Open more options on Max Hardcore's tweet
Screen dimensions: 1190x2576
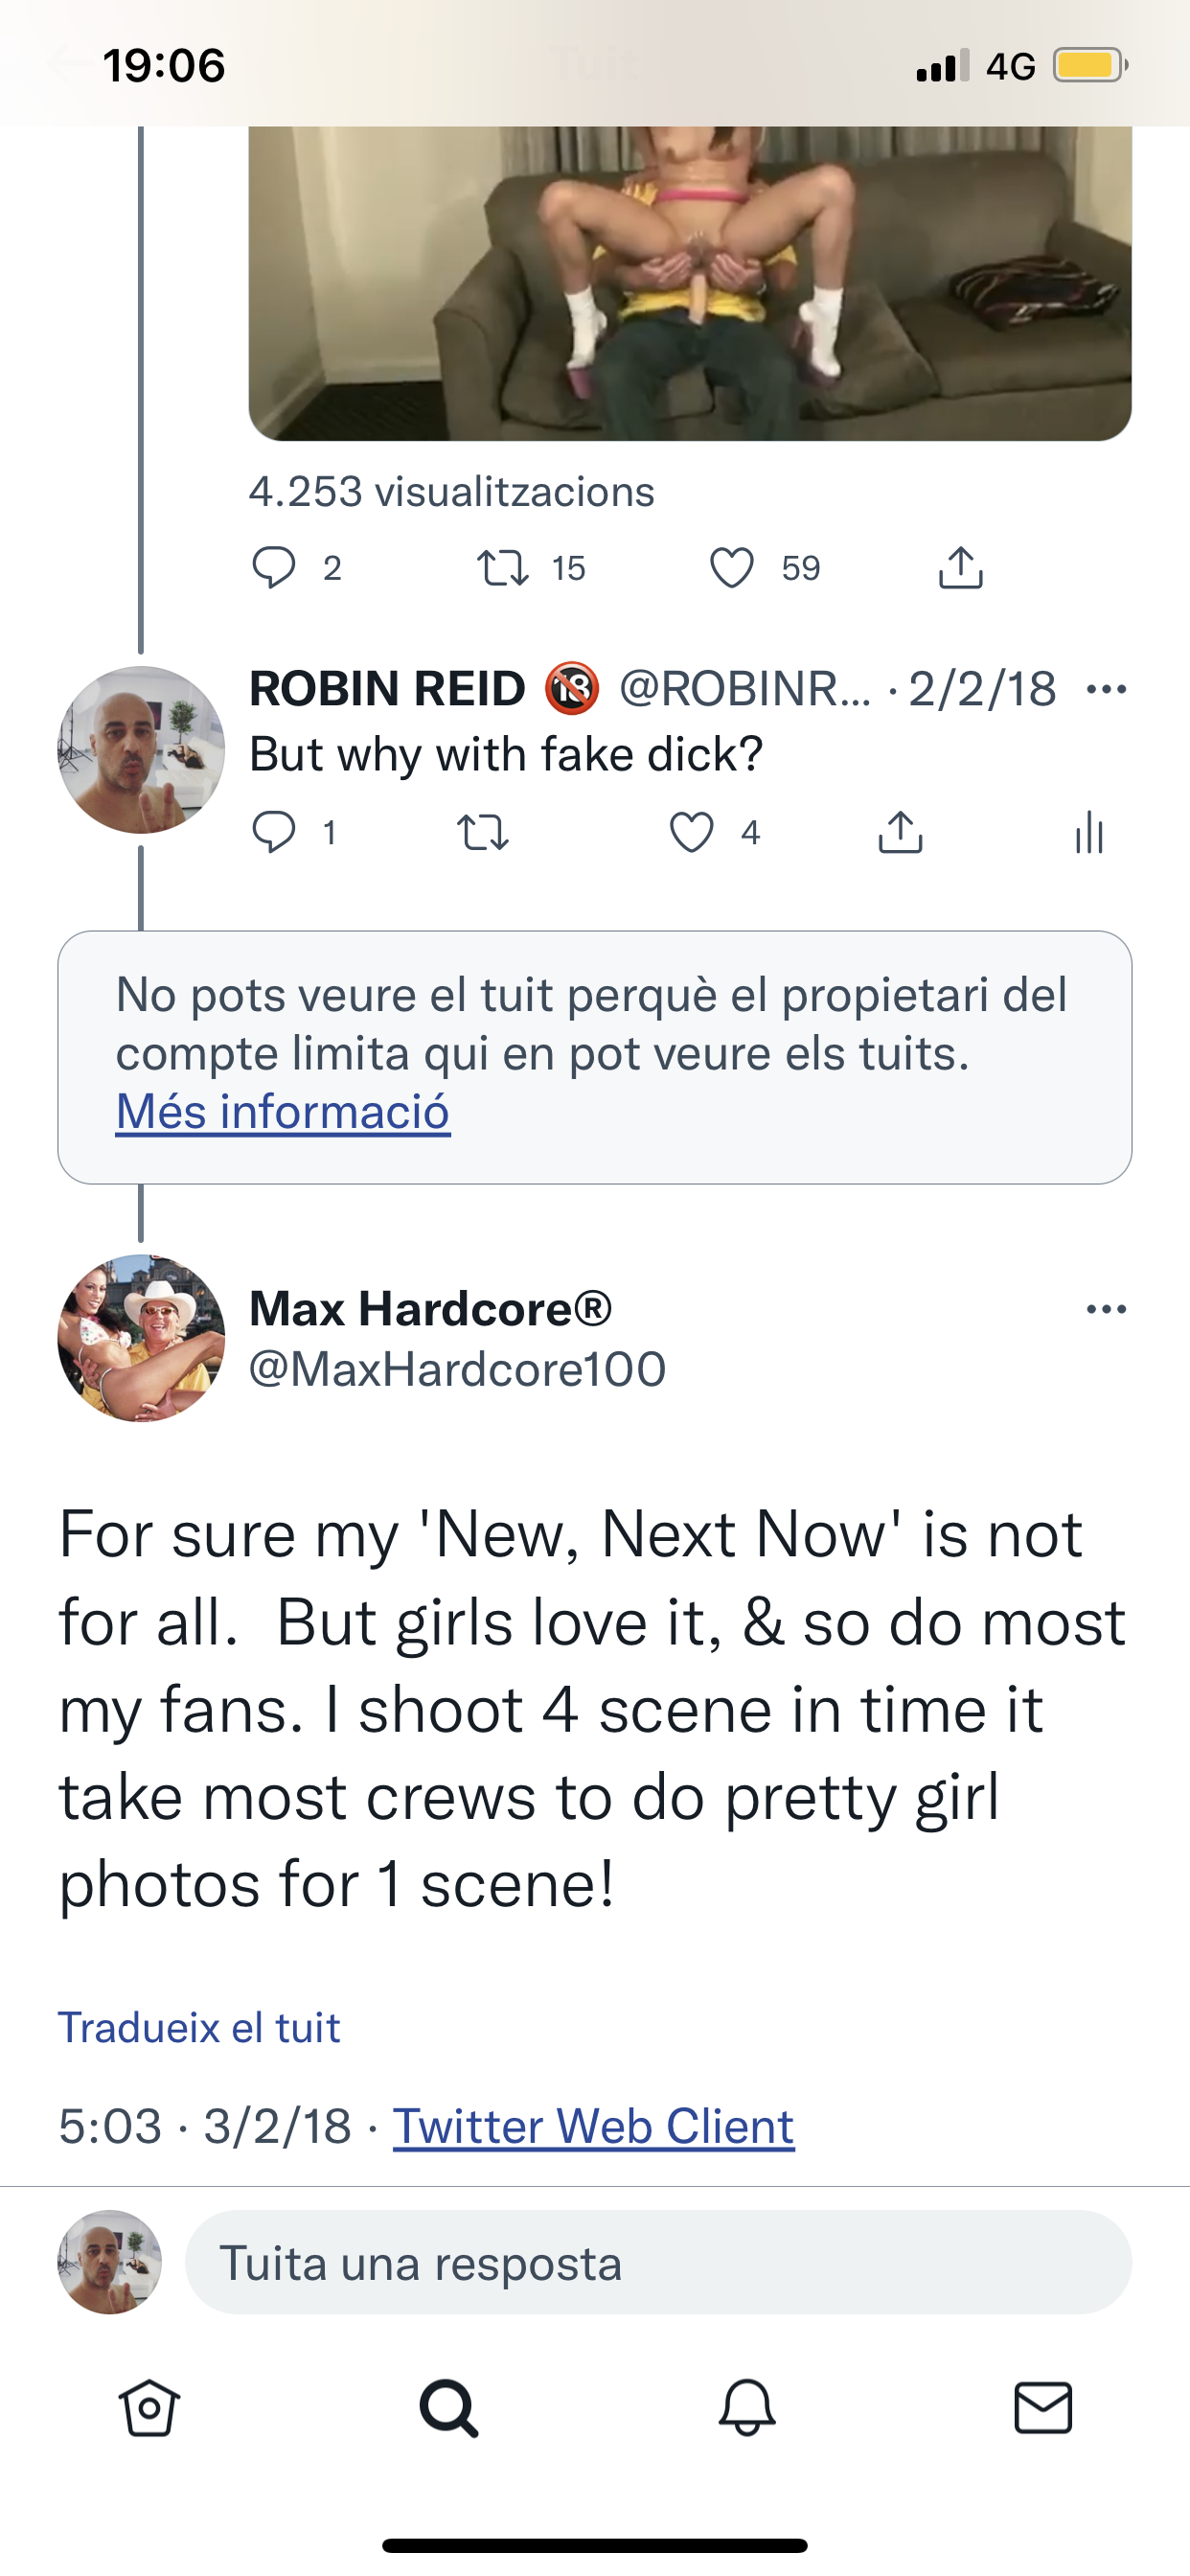pyautogui.click(x=1106, y=1309)
